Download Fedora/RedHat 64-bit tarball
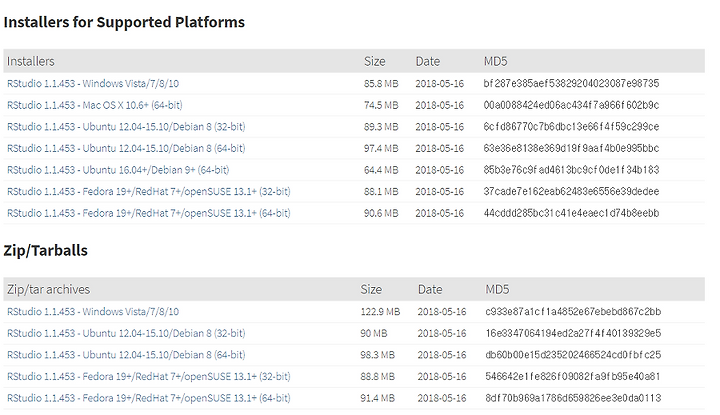This screenshot has height=415, width=720. coord(148,398)
